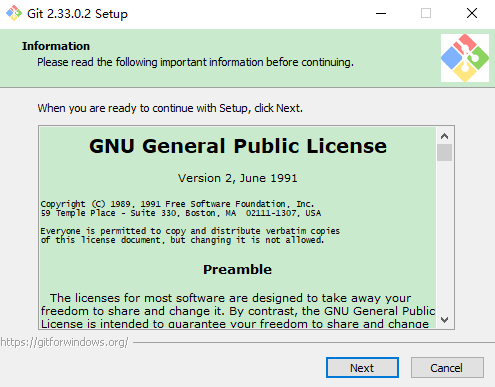Cancel the Git installation
The image size is (495, 387).
click(447, 368)
